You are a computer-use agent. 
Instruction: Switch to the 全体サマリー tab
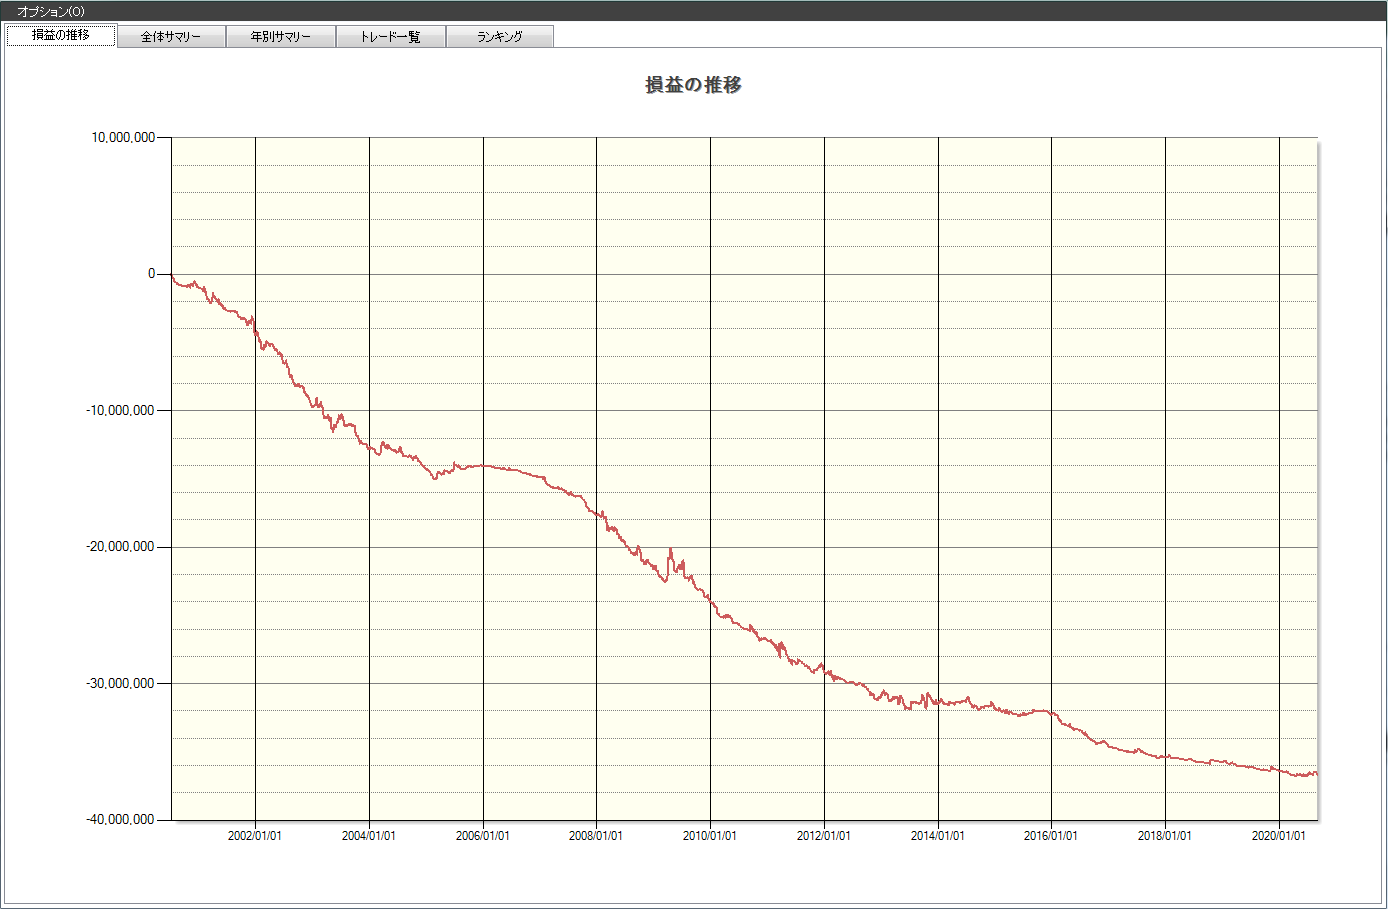[x=171, y=36]
